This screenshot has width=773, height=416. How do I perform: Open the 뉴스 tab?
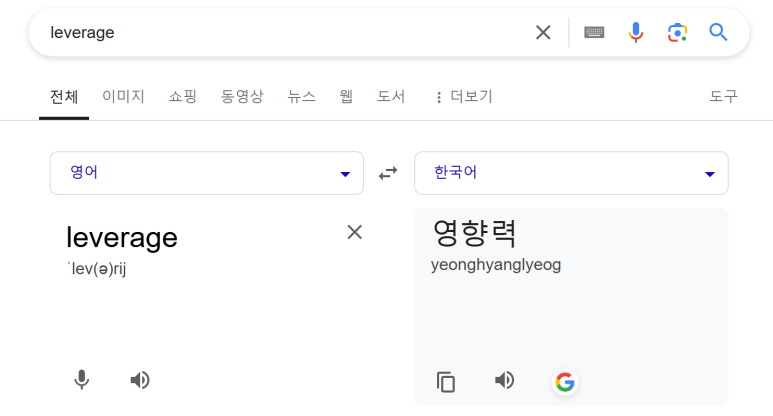pos(301,96)
